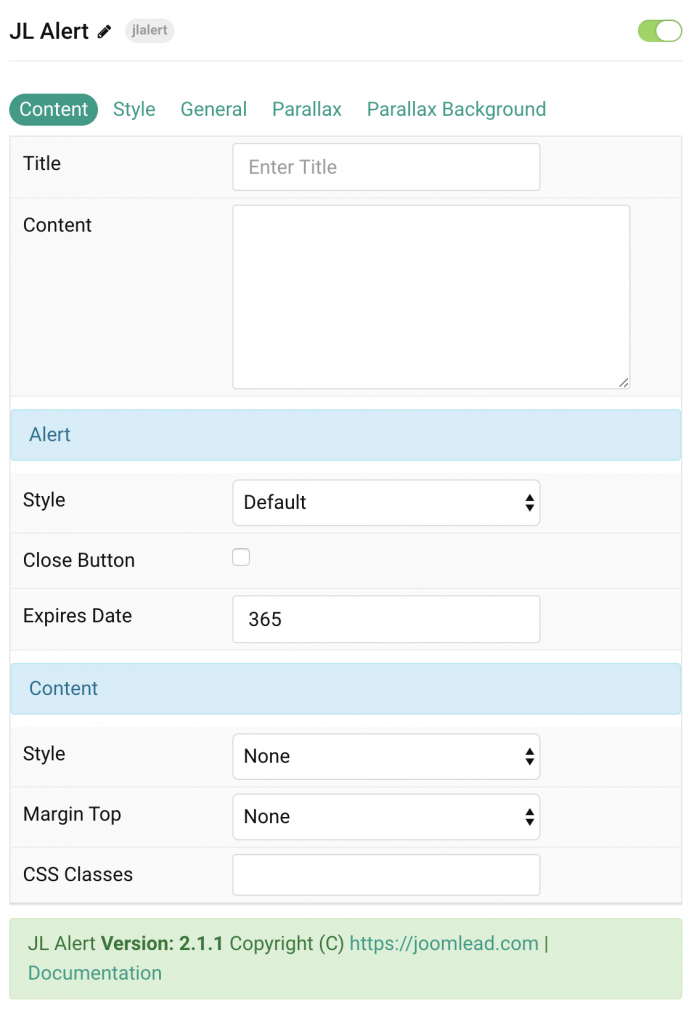Screen dimensions: 694x1024
Task: Click inside the Enter Title field
Action: (x=386, y=167)
